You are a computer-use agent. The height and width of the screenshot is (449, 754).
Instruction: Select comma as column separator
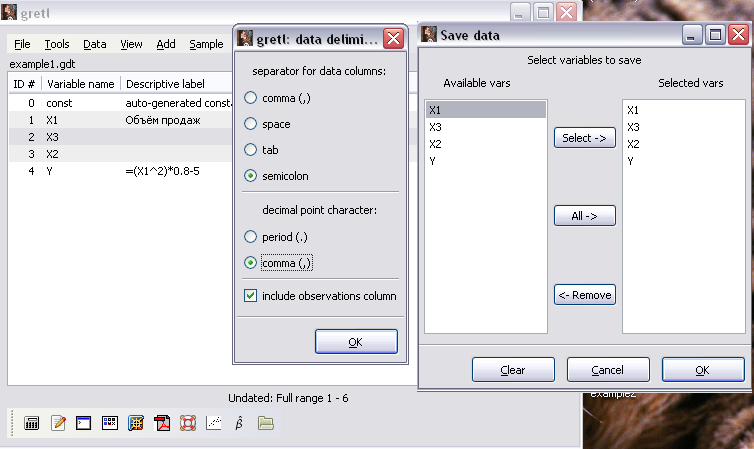click(x=251, y=98)
